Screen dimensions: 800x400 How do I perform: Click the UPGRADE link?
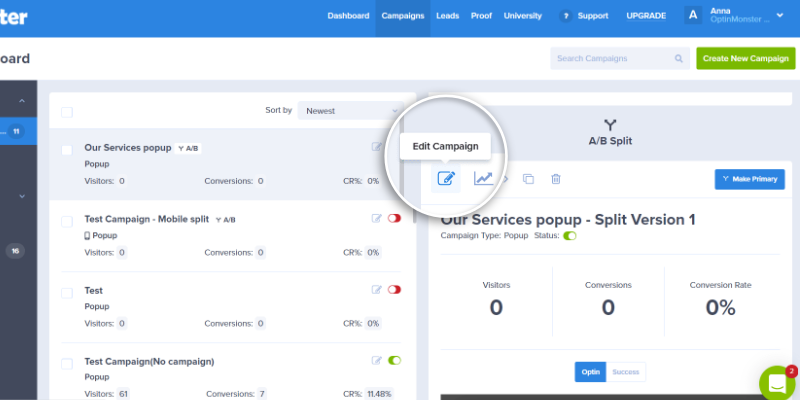(646, 16)
